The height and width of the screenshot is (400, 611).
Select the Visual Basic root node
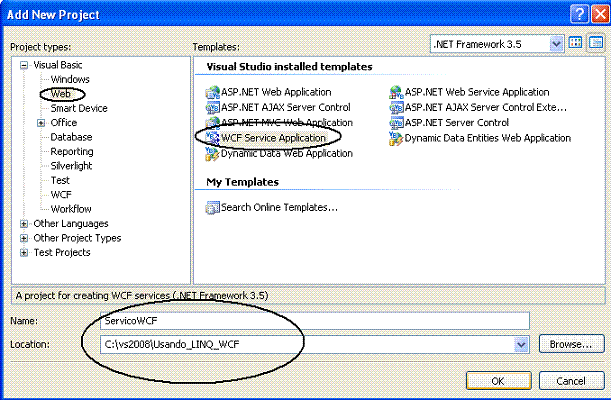point(58,65)
